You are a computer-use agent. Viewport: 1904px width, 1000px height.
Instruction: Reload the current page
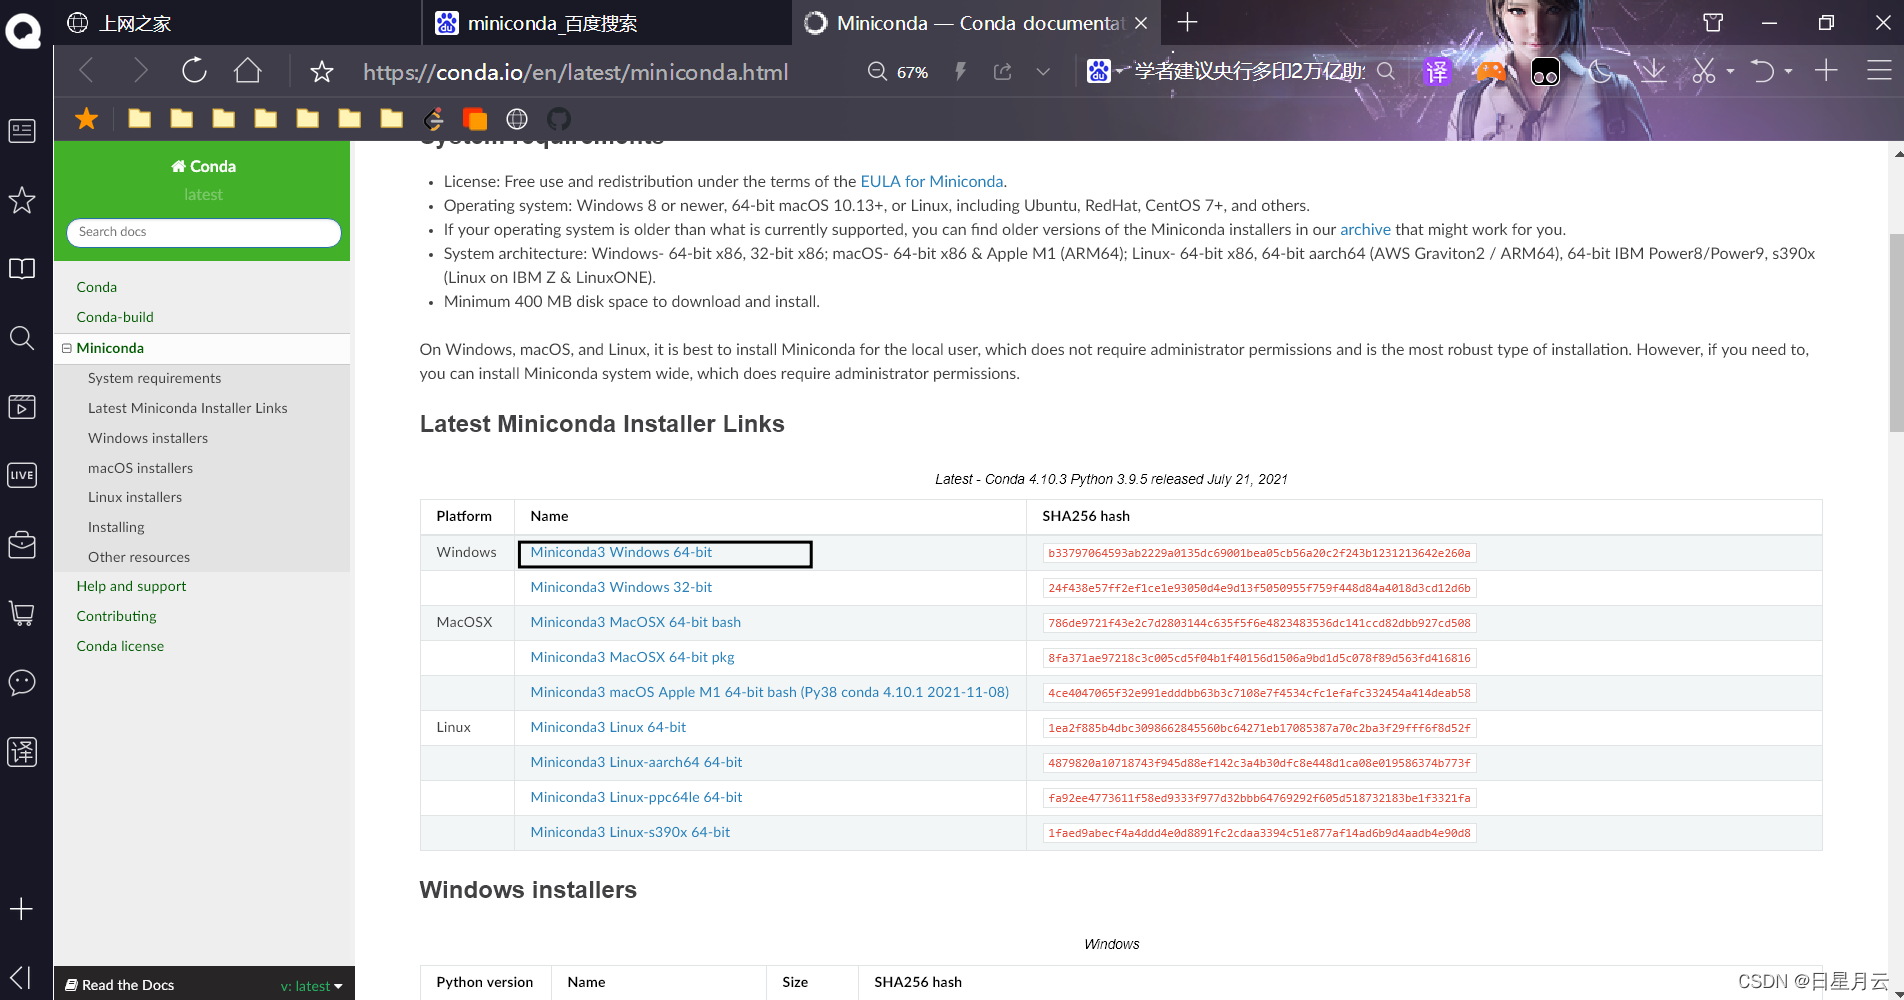tap(194, 71)
